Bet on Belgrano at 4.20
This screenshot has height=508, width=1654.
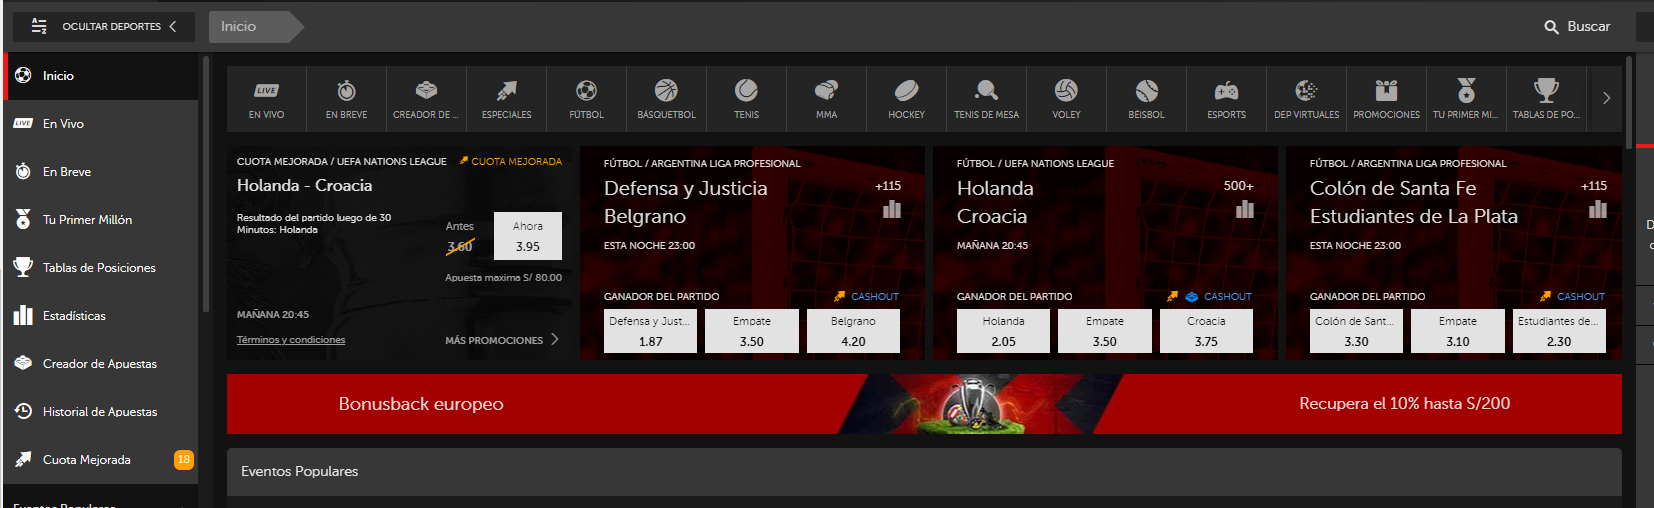coord(853,331)
